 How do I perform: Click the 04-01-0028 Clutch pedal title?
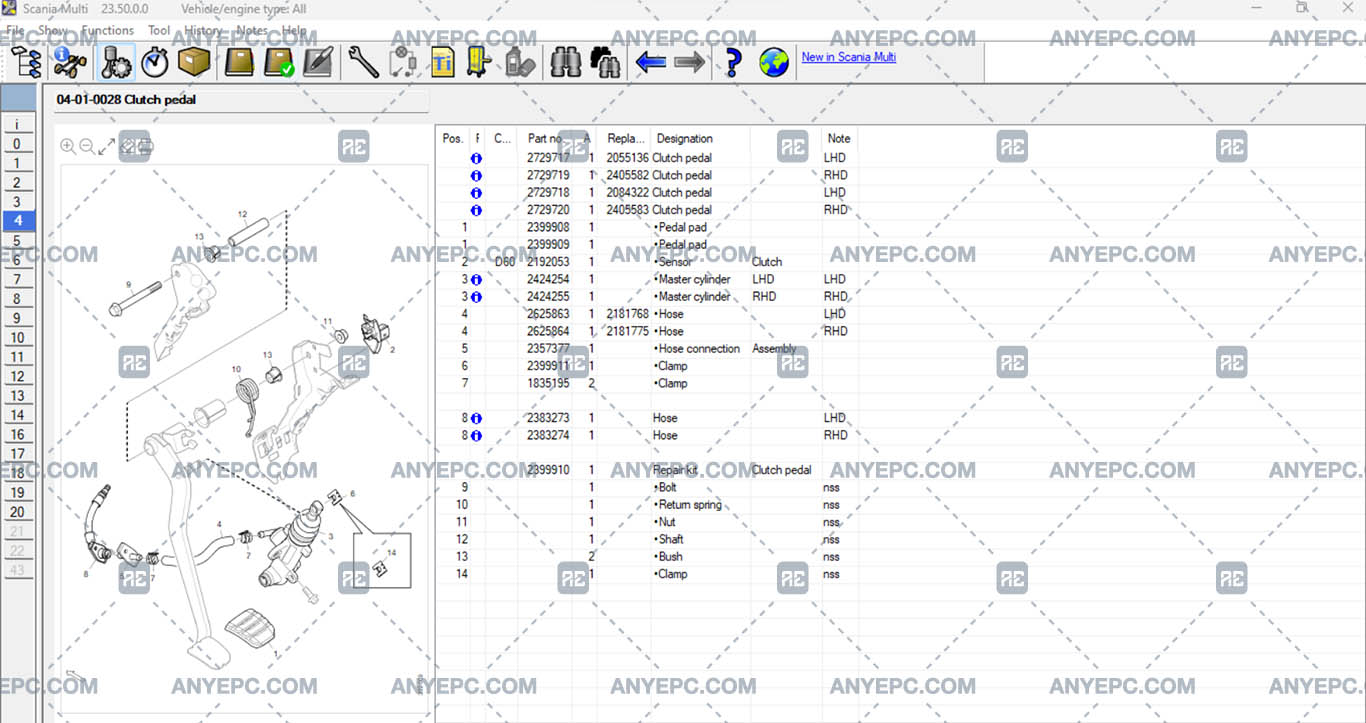(x=126, y=100)
